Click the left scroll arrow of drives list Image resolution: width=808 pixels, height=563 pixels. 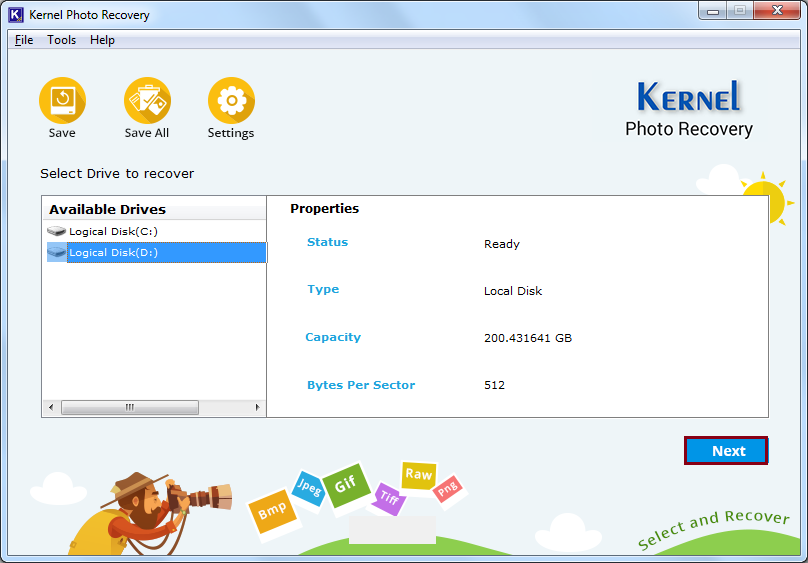51,407
